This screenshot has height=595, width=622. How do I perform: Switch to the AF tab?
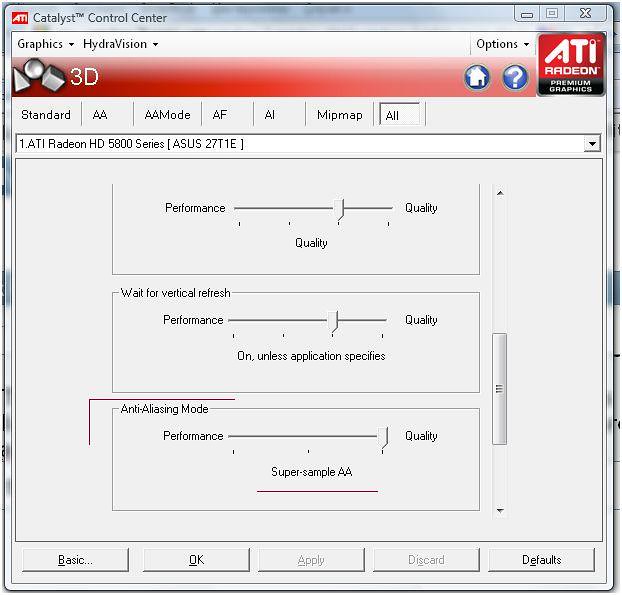(220, 115)
